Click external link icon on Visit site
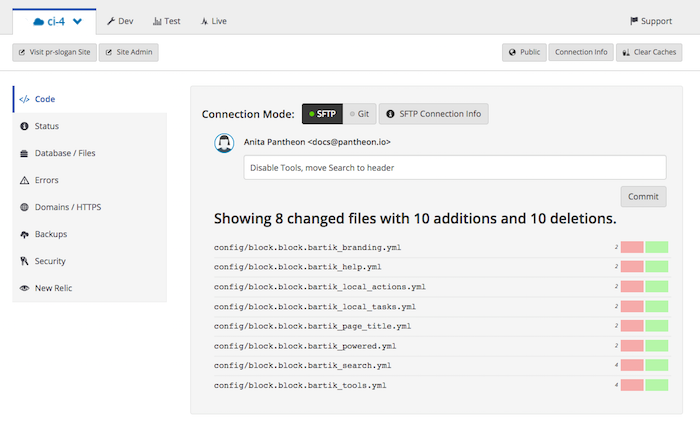 click(x=21, y=52)
